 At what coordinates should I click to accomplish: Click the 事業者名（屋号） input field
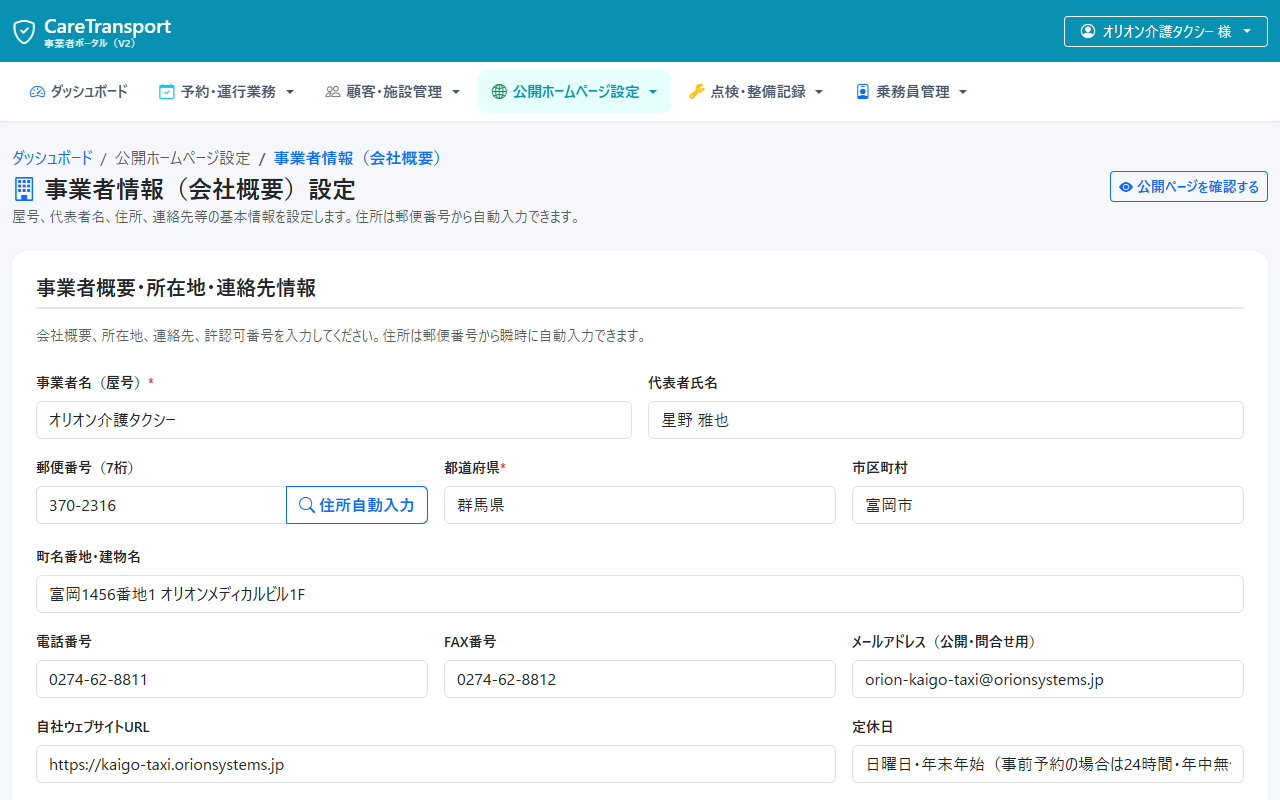click(x=334, y=420)
